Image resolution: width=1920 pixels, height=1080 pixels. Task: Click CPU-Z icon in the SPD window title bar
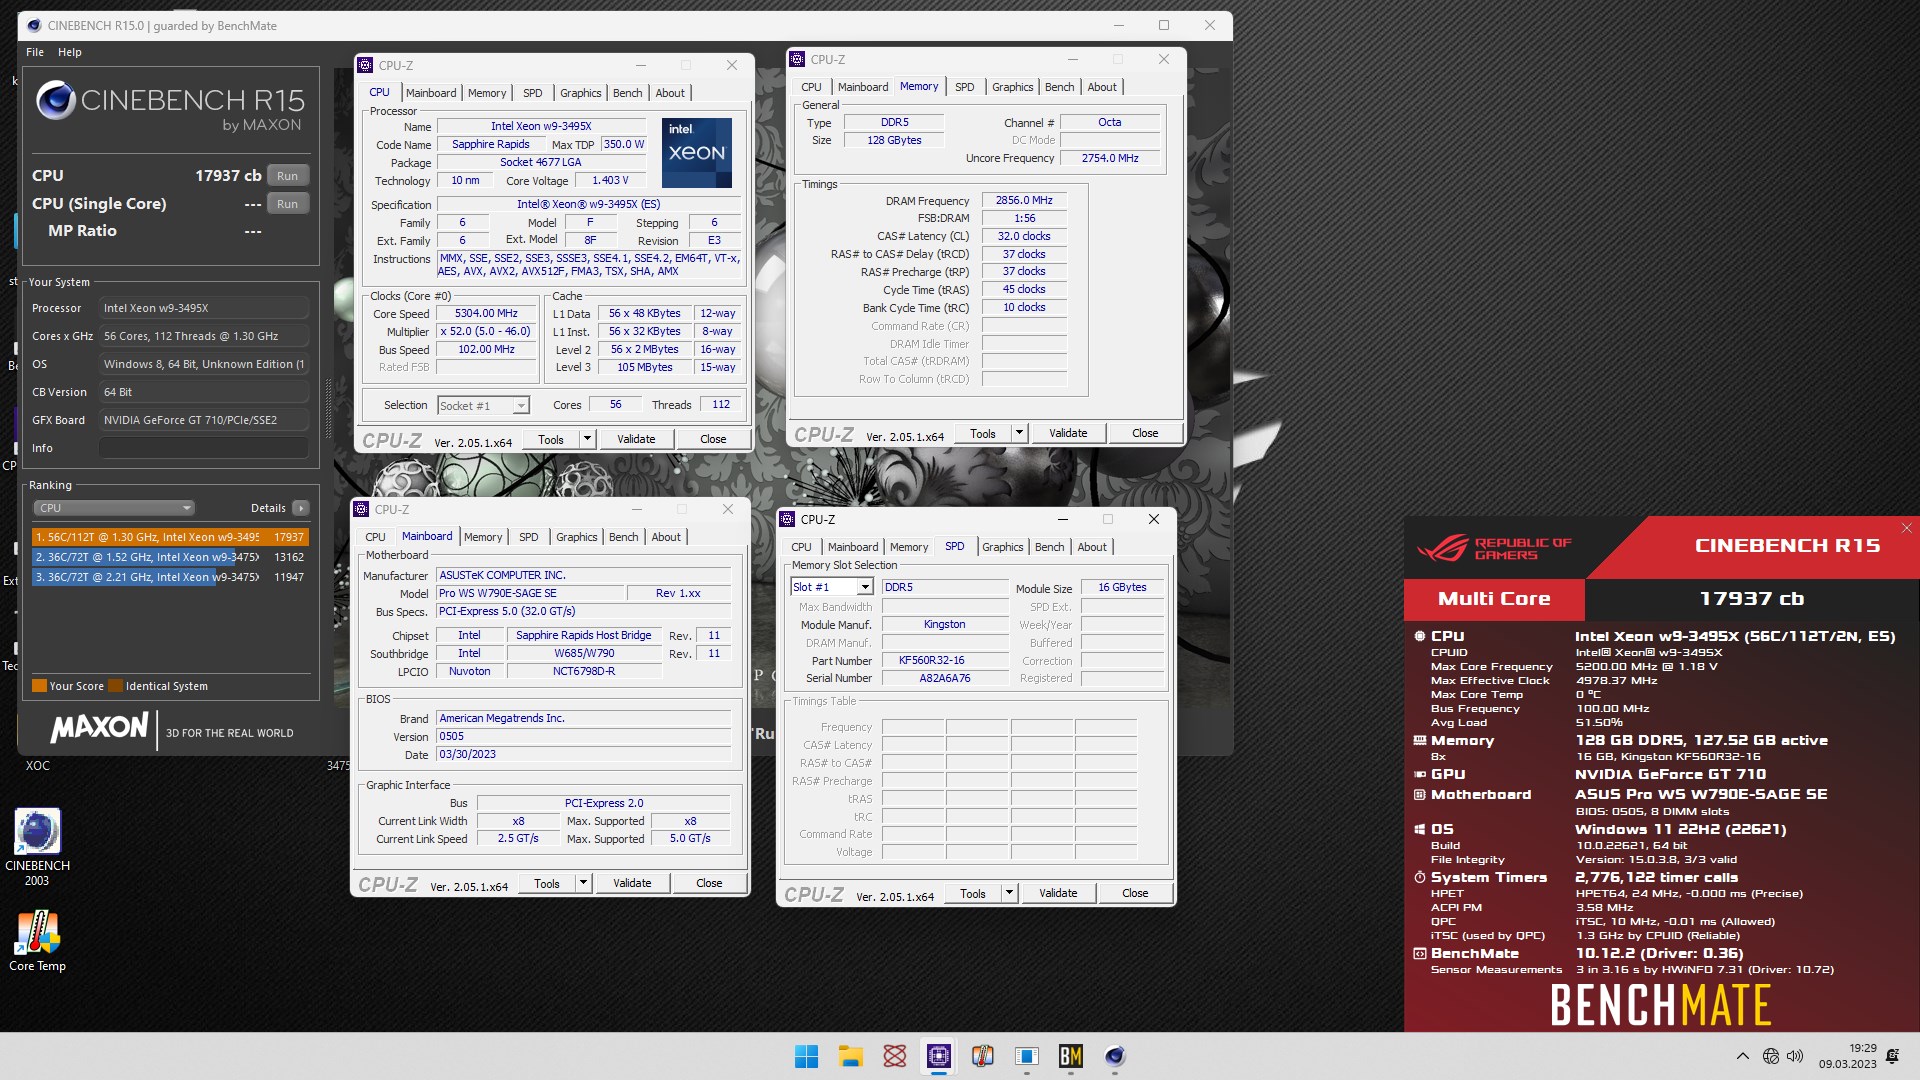pyautogui.click(x=787, y=519)
